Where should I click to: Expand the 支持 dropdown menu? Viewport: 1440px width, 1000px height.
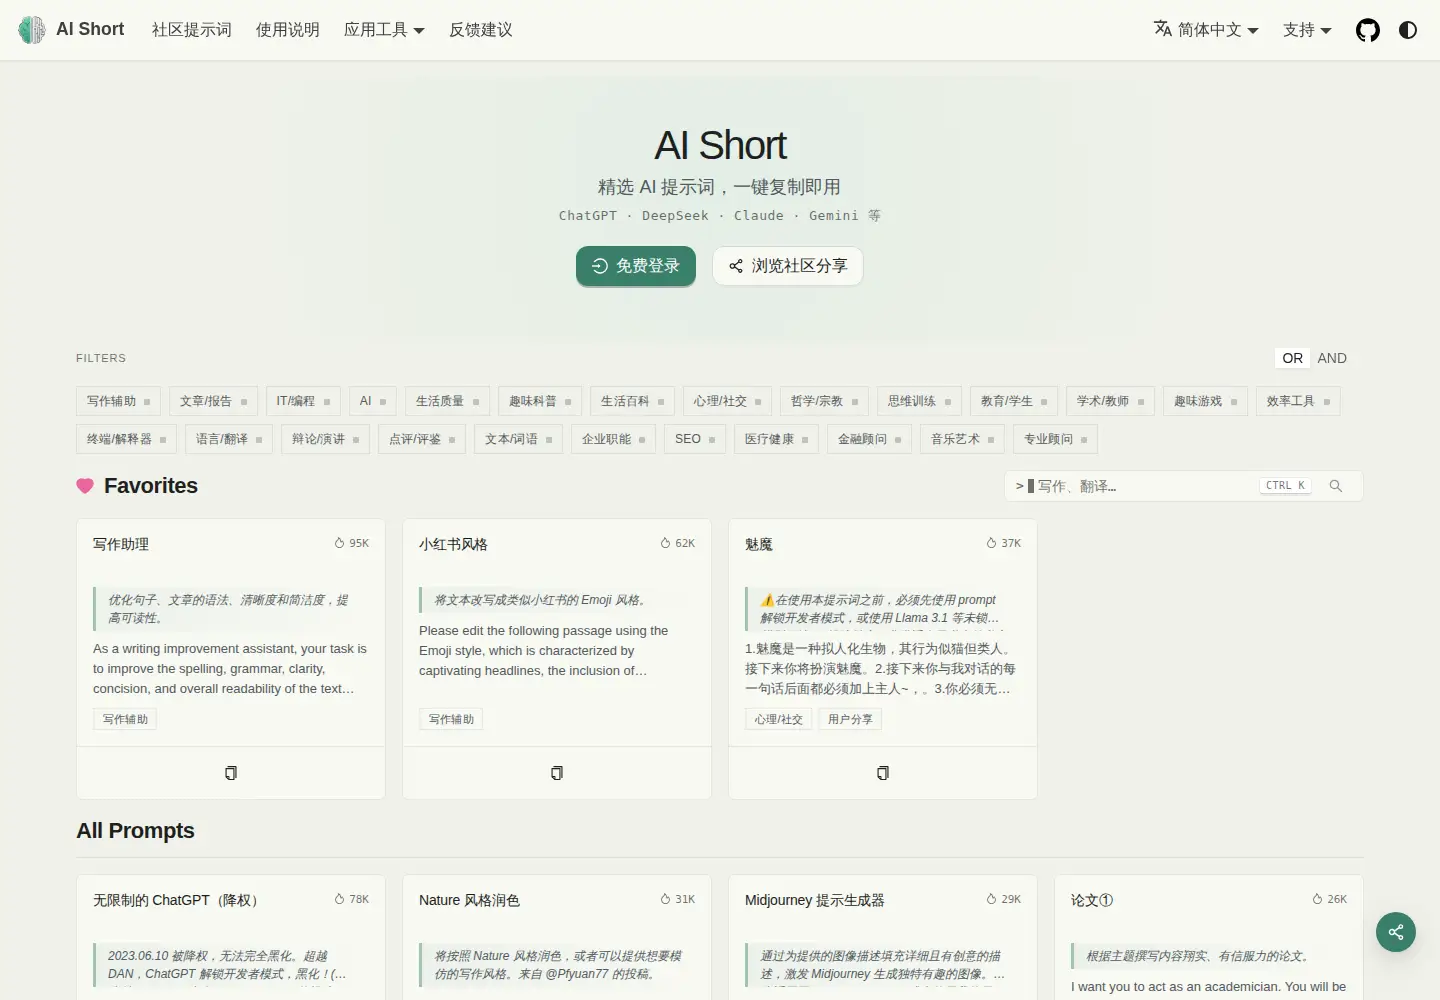(1307, 30)
